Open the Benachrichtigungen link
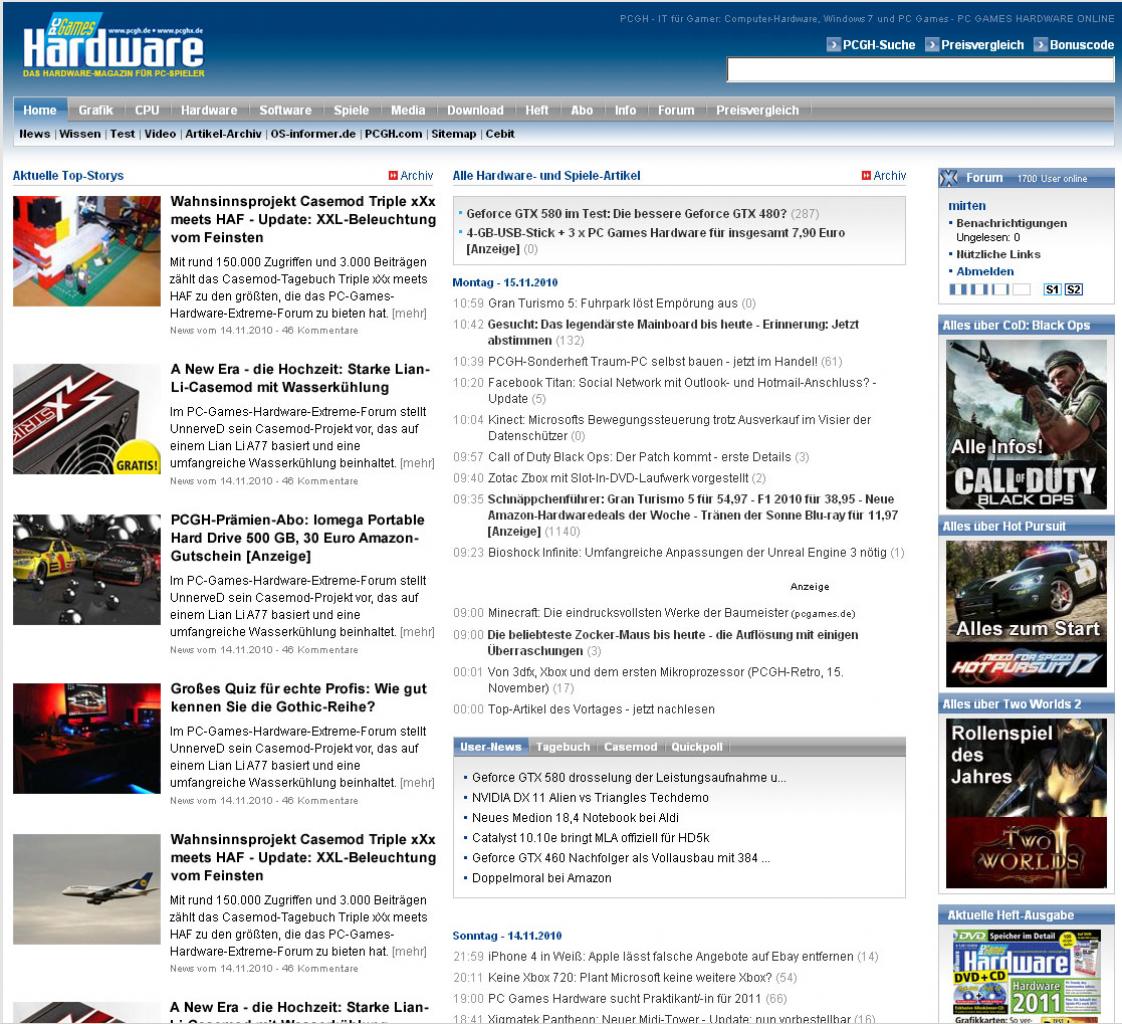1122x1024 pixels. tap(1011, 223)
